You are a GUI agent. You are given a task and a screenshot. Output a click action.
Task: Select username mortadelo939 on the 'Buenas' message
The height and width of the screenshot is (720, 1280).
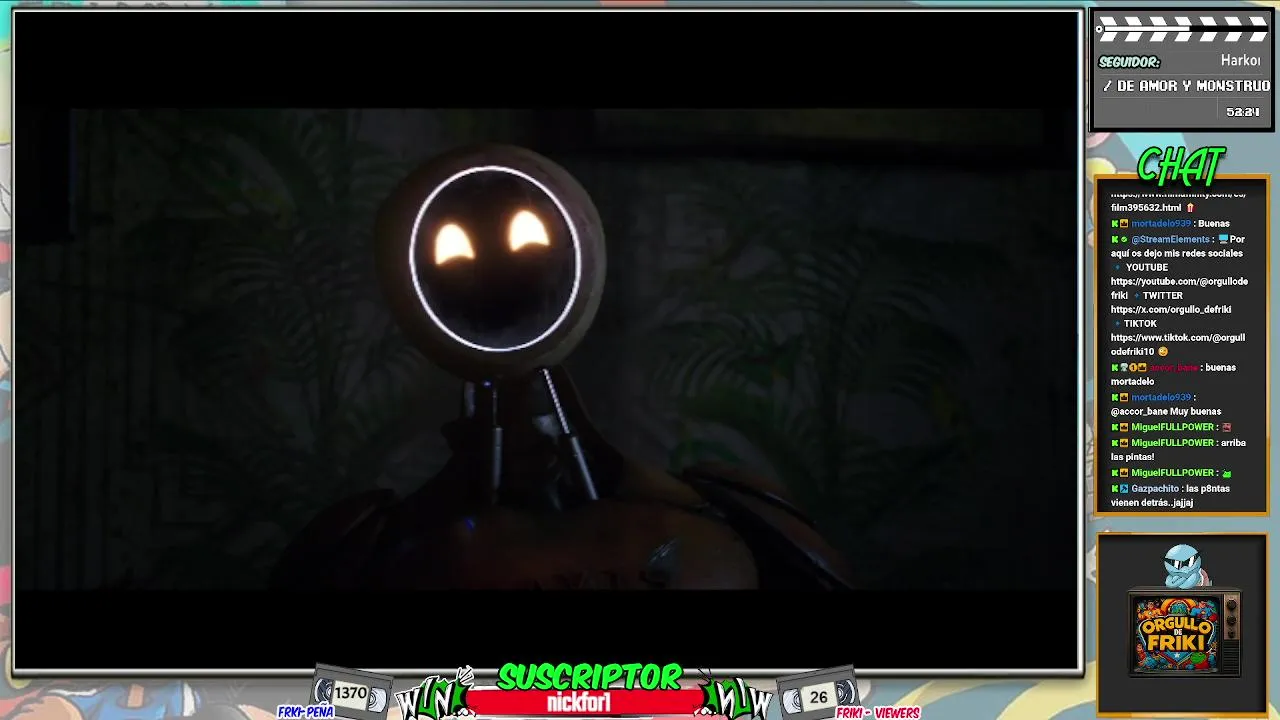1160,223
